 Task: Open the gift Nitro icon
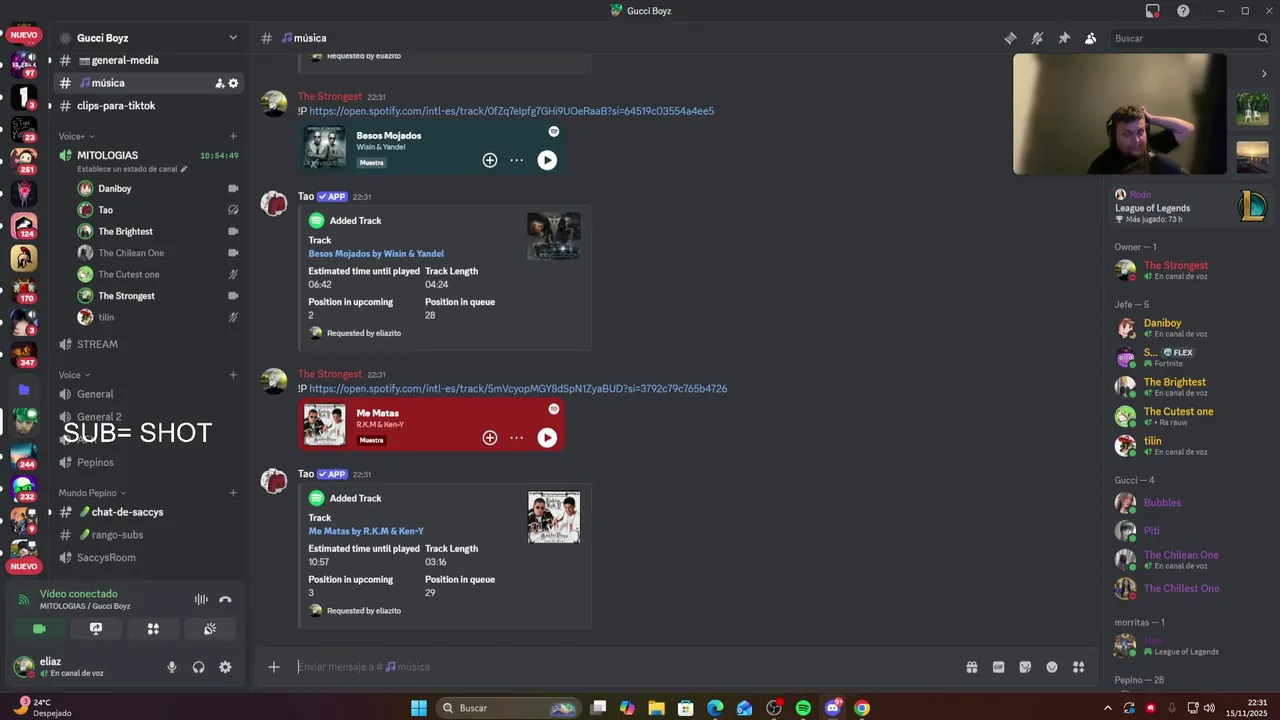971,667
